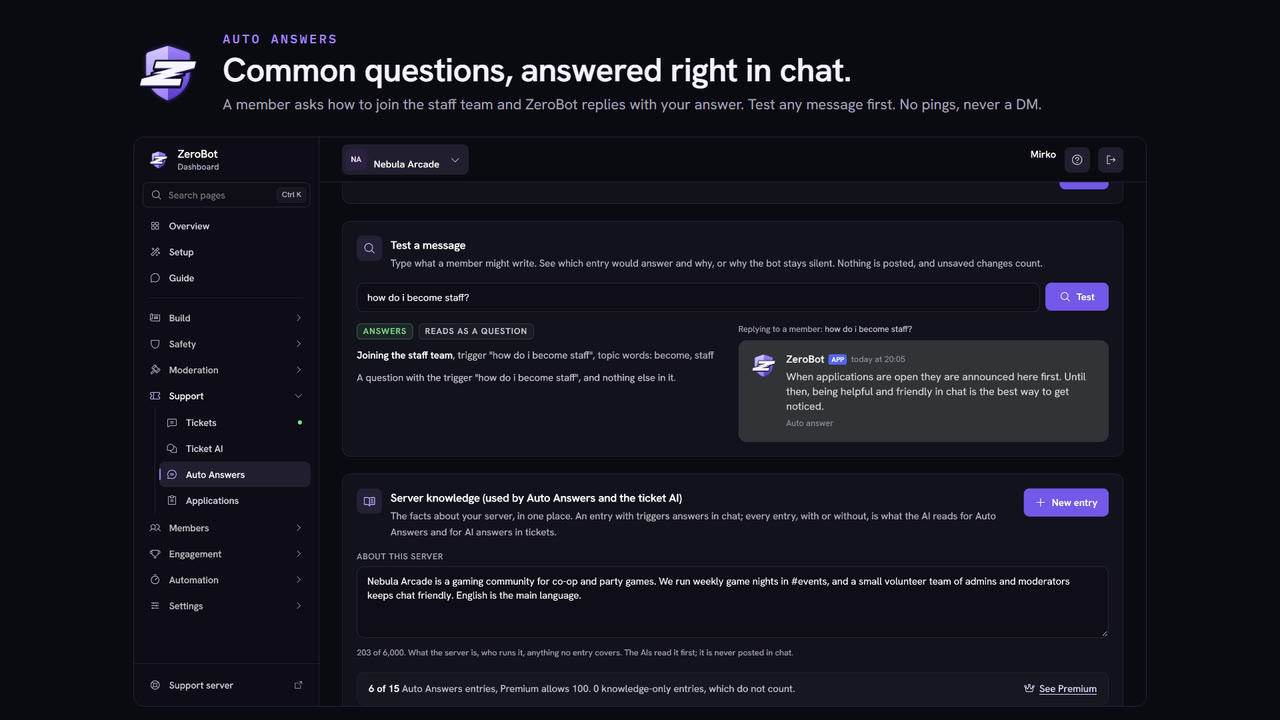Screen dimensions: 1280x720
Task: Expand the Build sidebar section
Action: [226, 318]
